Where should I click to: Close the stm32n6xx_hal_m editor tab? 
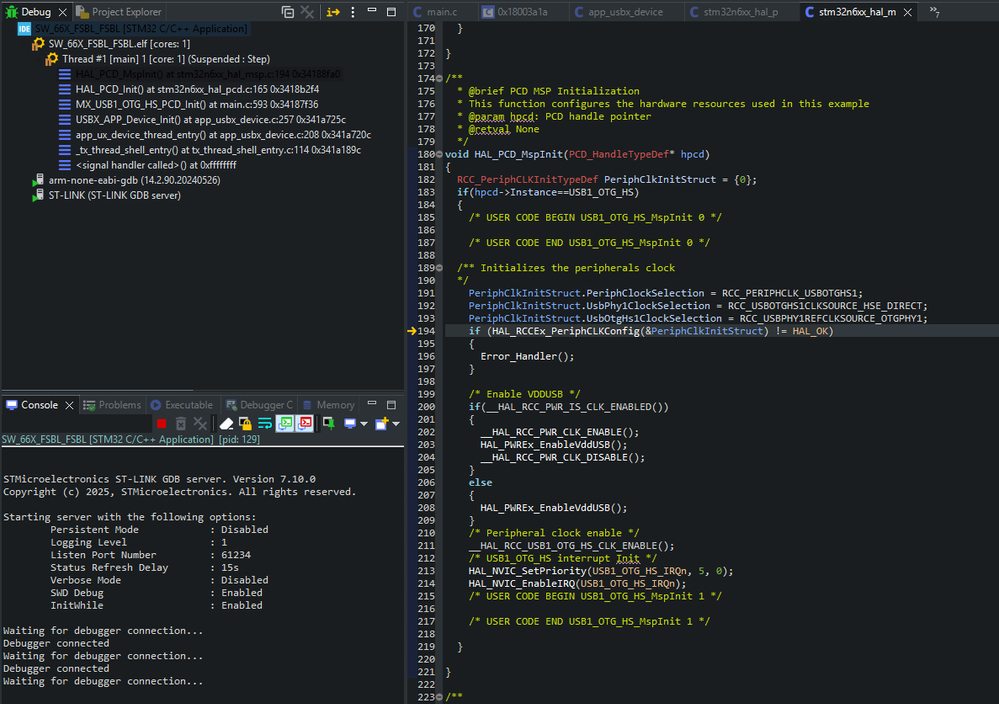pos(908,12)
